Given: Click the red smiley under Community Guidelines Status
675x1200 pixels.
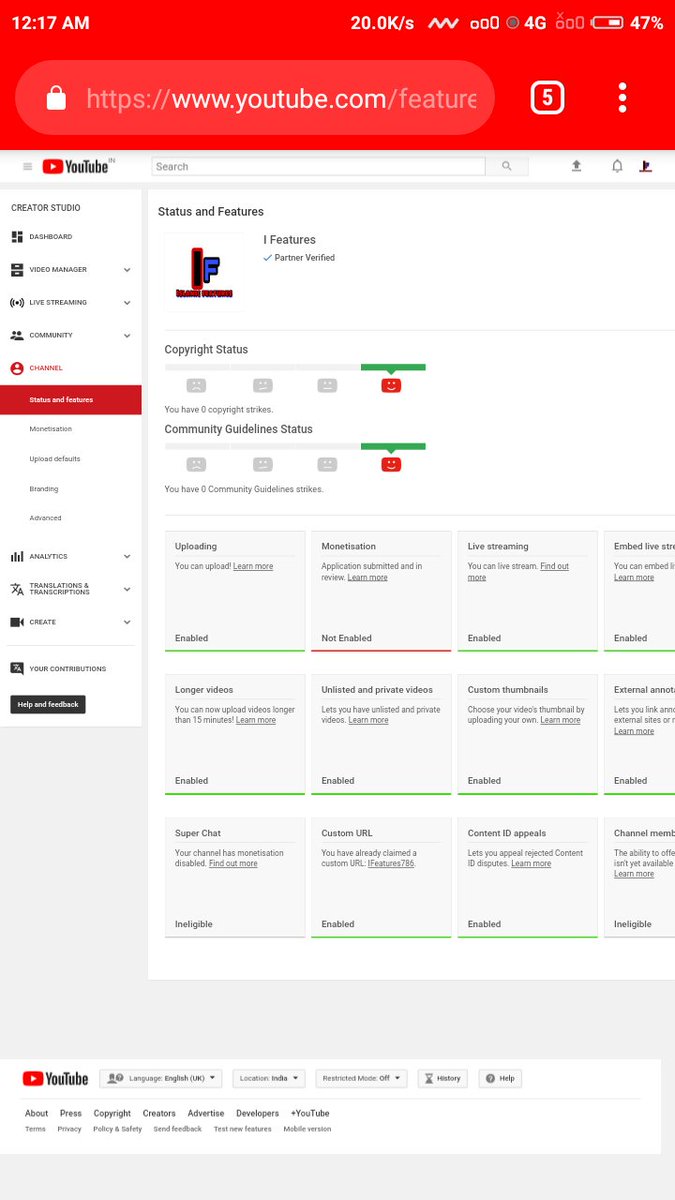Looking at the screenshot, I should click(x=391, y=464).
